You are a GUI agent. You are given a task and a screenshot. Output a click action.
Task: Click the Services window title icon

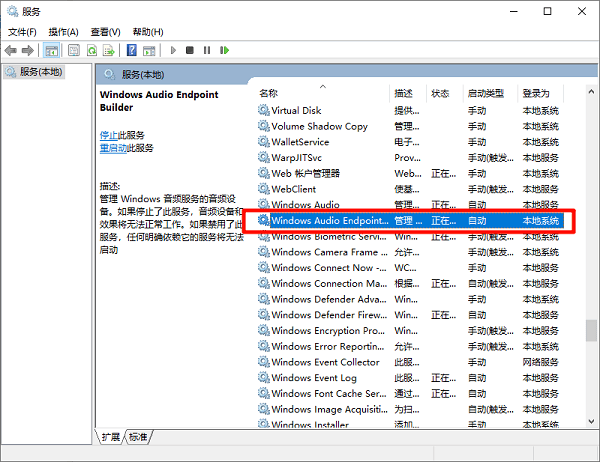13,11
